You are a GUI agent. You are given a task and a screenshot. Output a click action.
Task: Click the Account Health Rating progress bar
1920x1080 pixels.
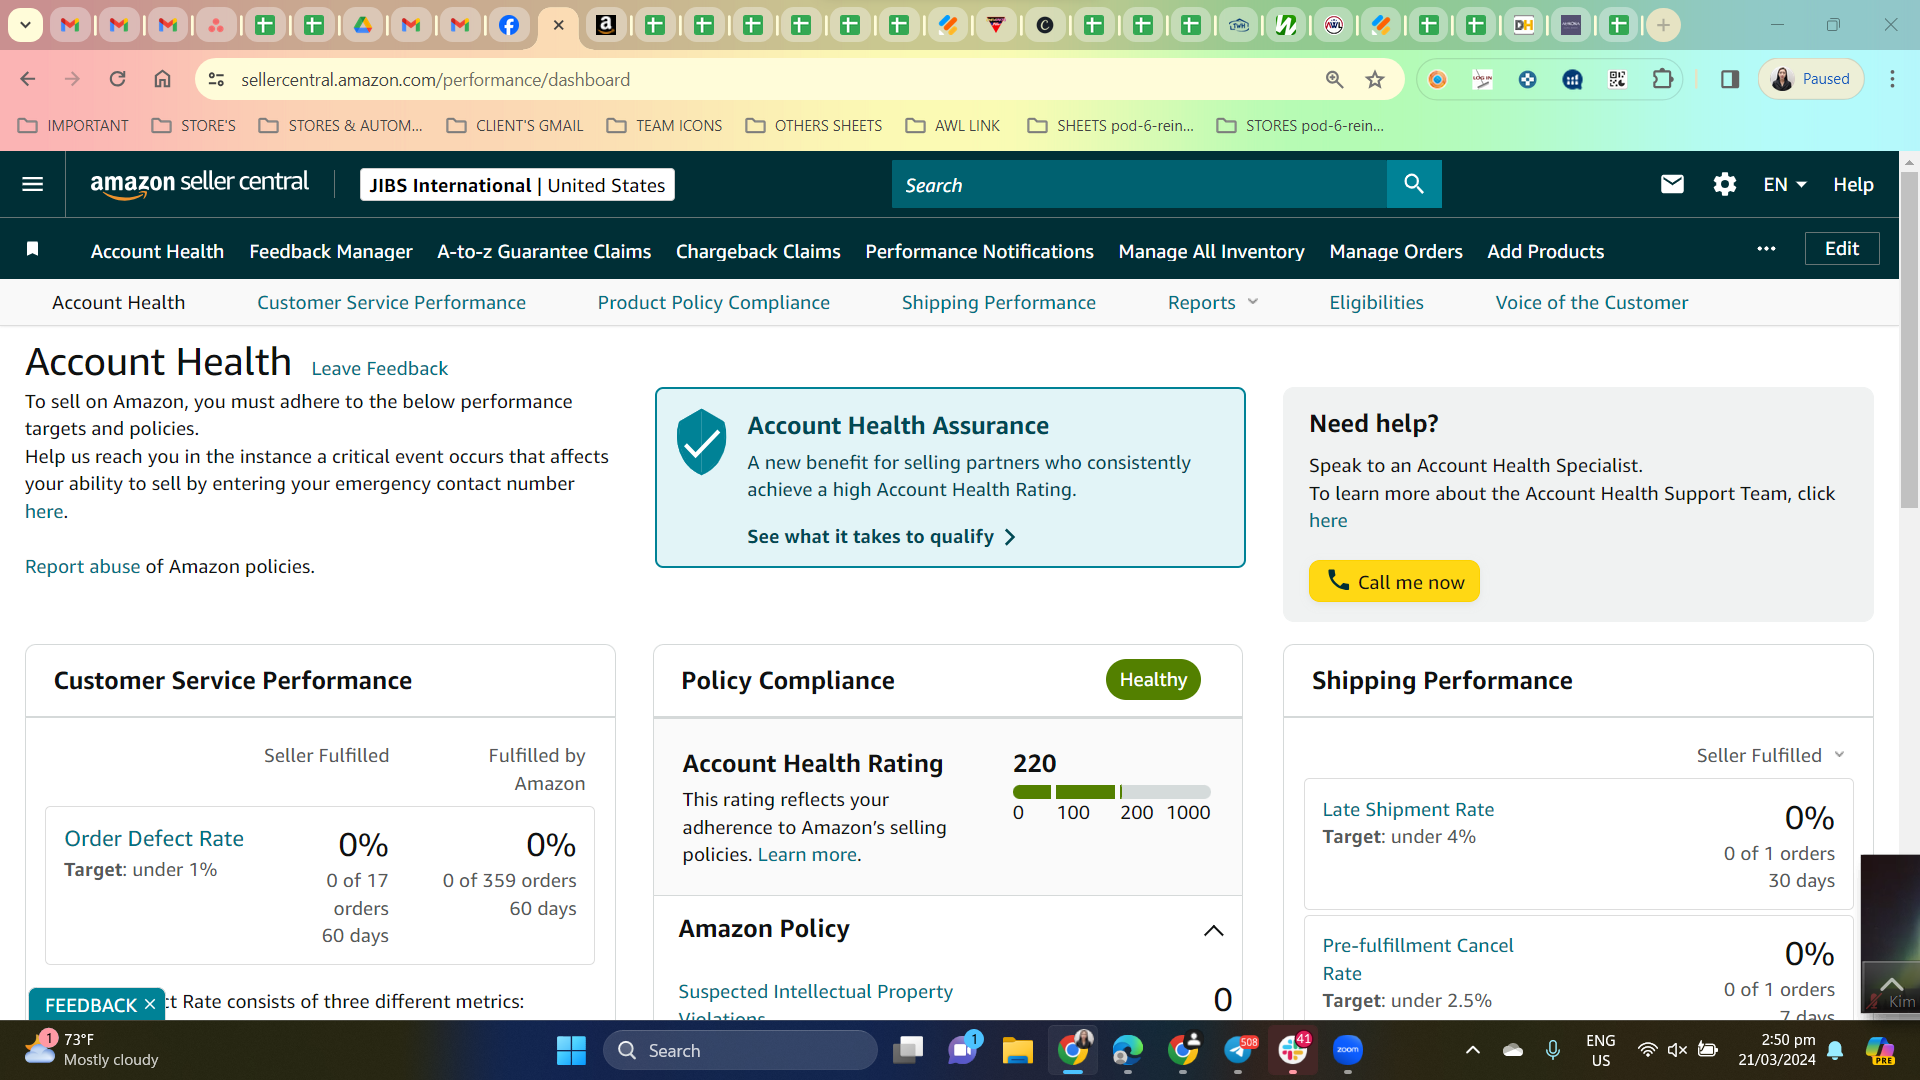click(x=1111, y=792)
